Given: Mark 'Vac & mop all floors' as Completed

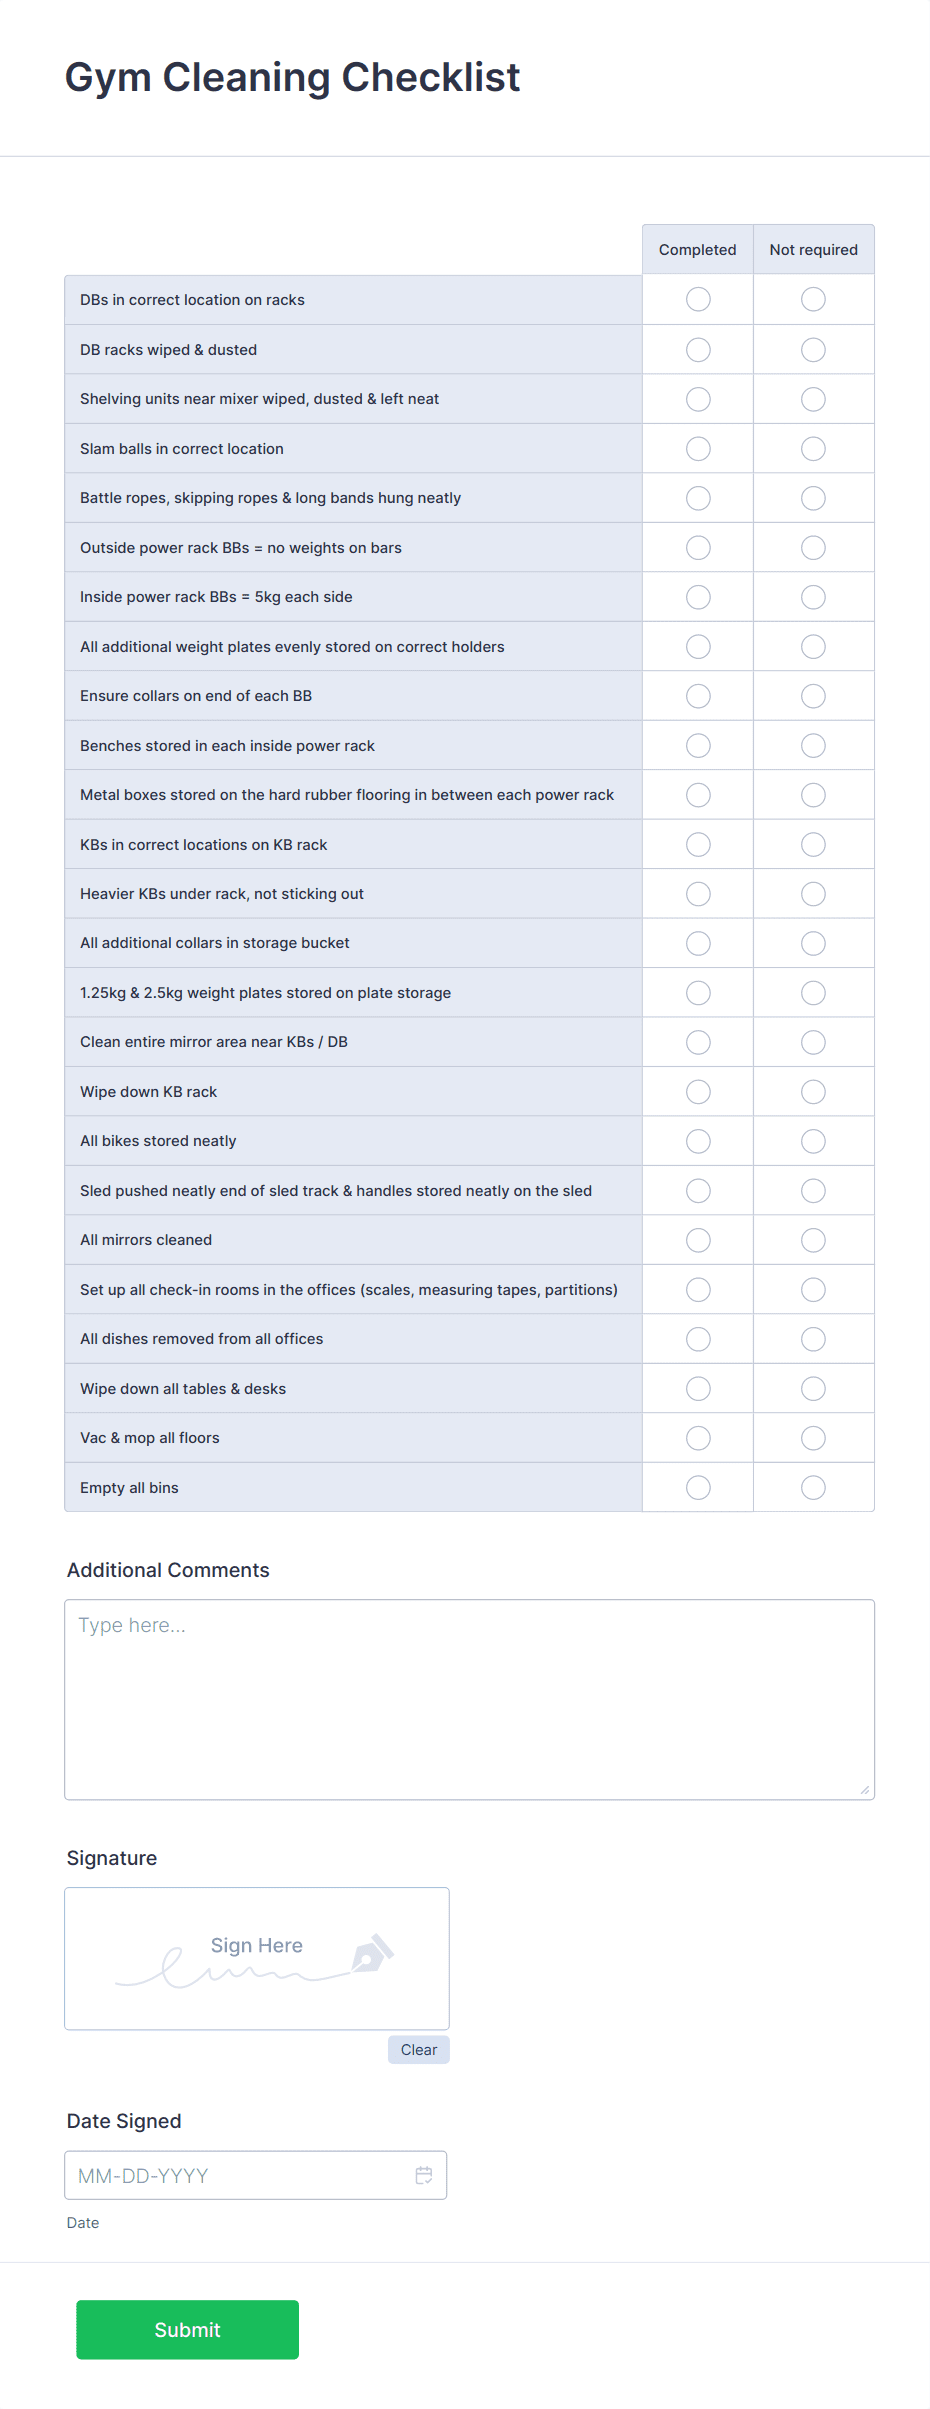Looking at the screenshot, I should click(x=697, y=1437).
